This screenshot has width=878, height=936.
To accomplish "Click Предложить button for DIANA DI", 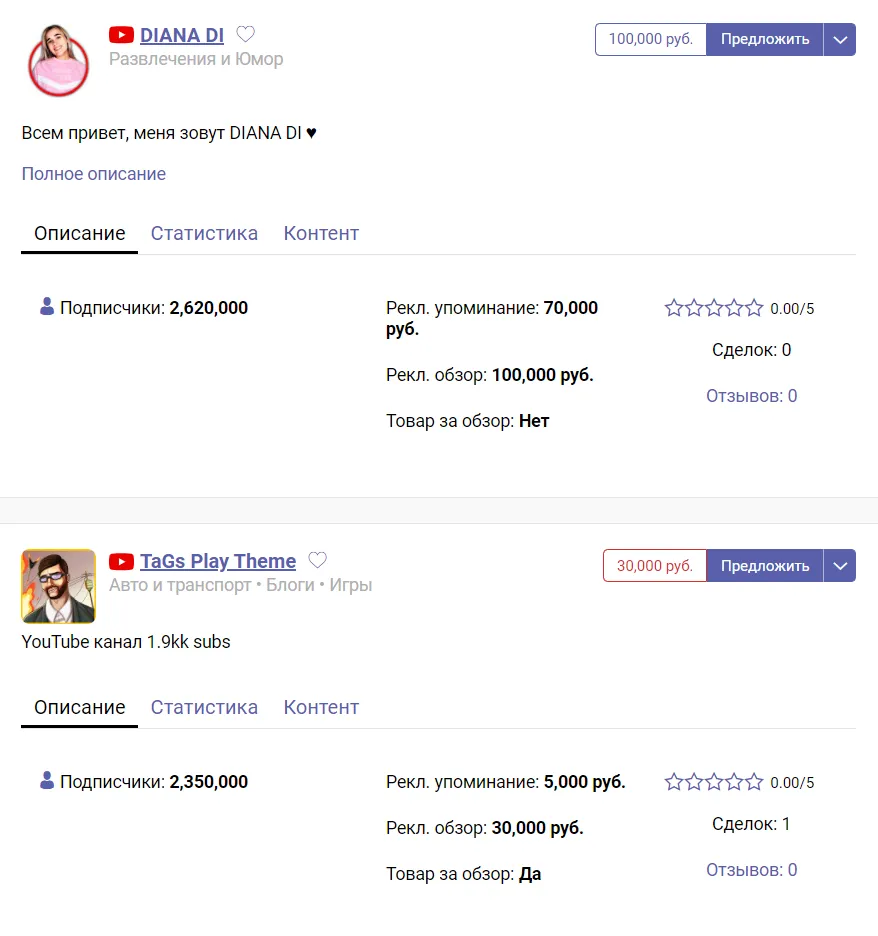I will click(x=765, y=39).
